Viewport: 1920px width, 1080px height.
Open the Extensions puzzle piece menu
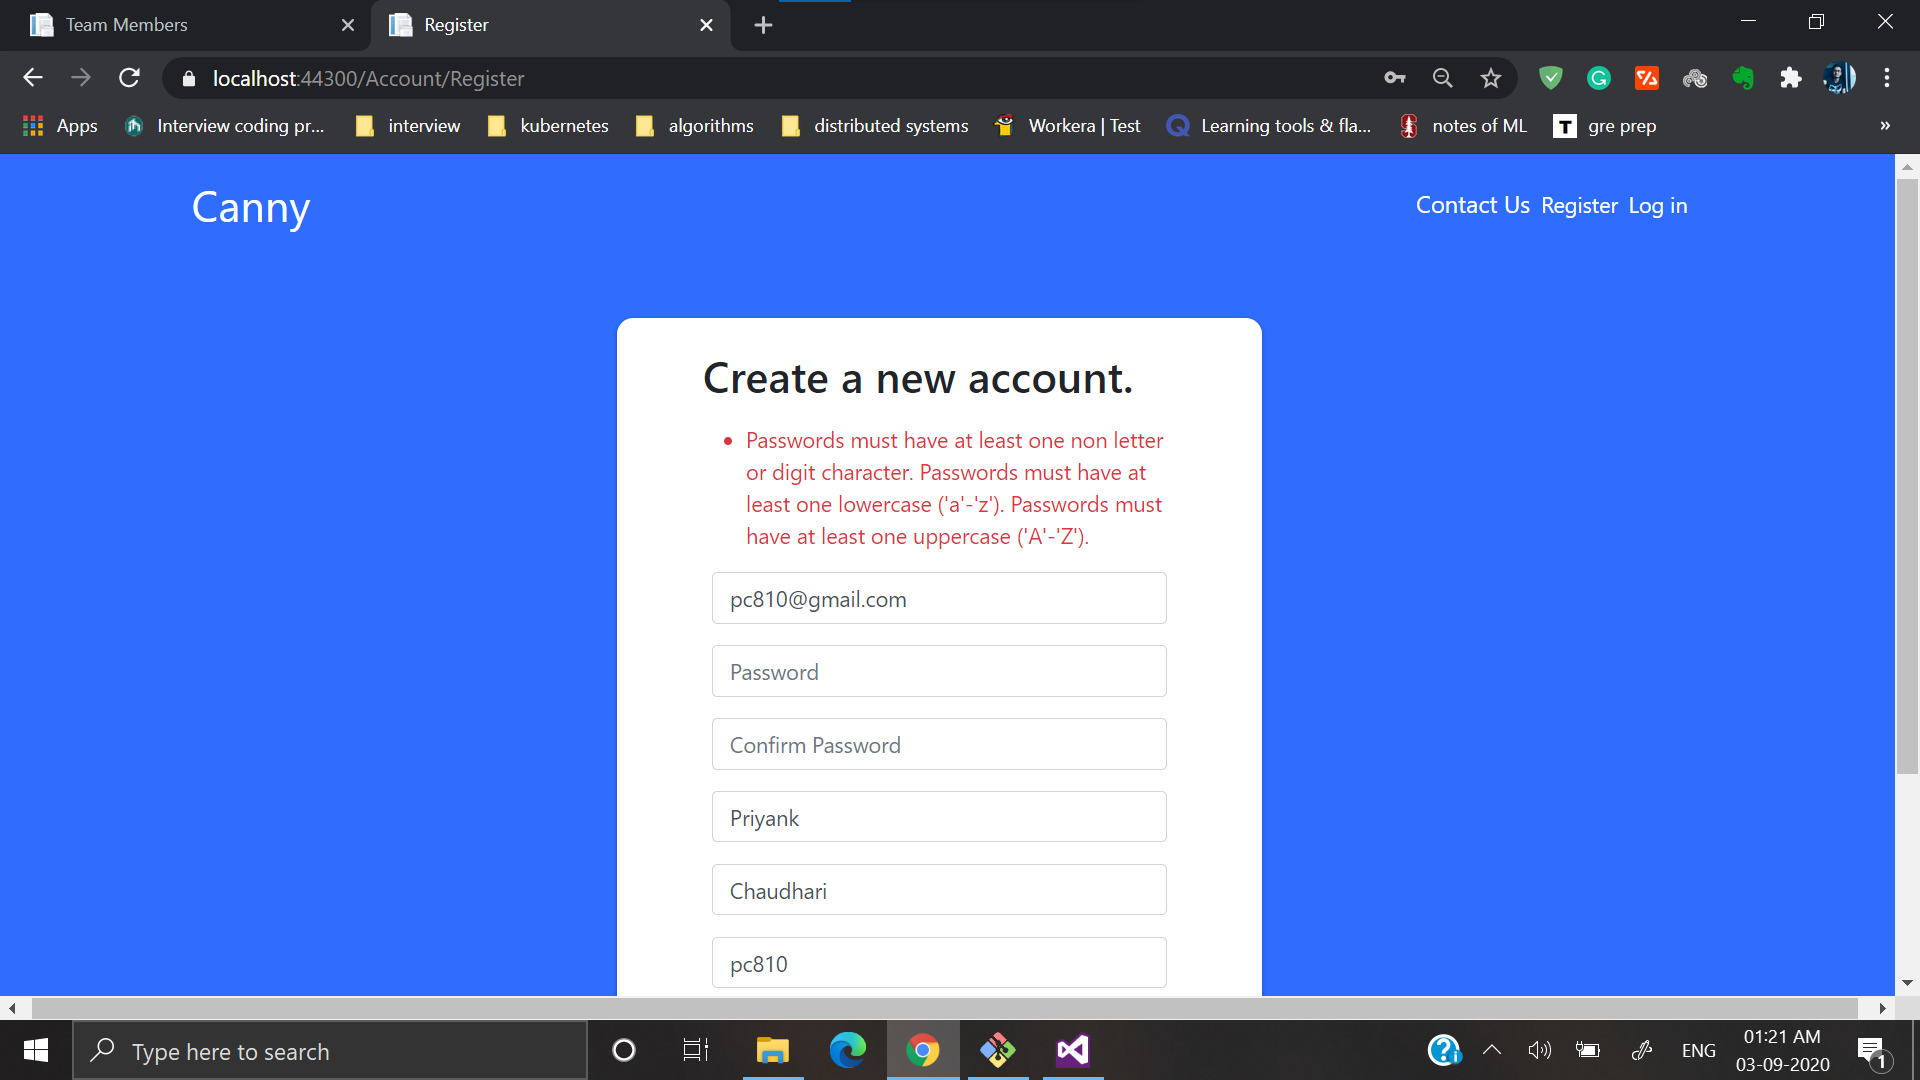click(x=1791, y=78)
